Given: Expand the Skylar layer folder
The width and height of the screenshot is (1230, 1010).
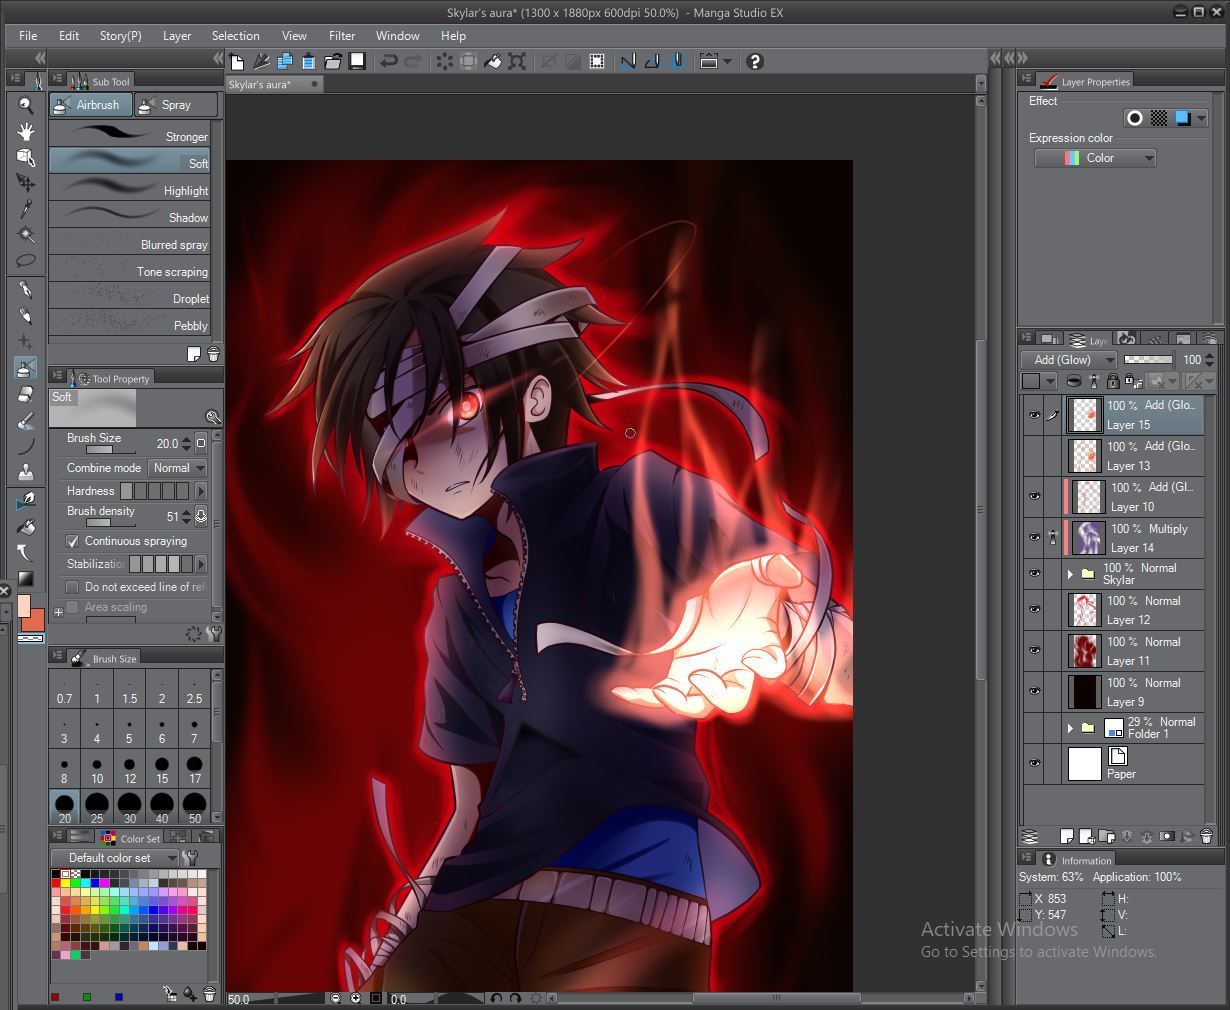Looking at the screenshot, I should click(x=1070, y=574).
